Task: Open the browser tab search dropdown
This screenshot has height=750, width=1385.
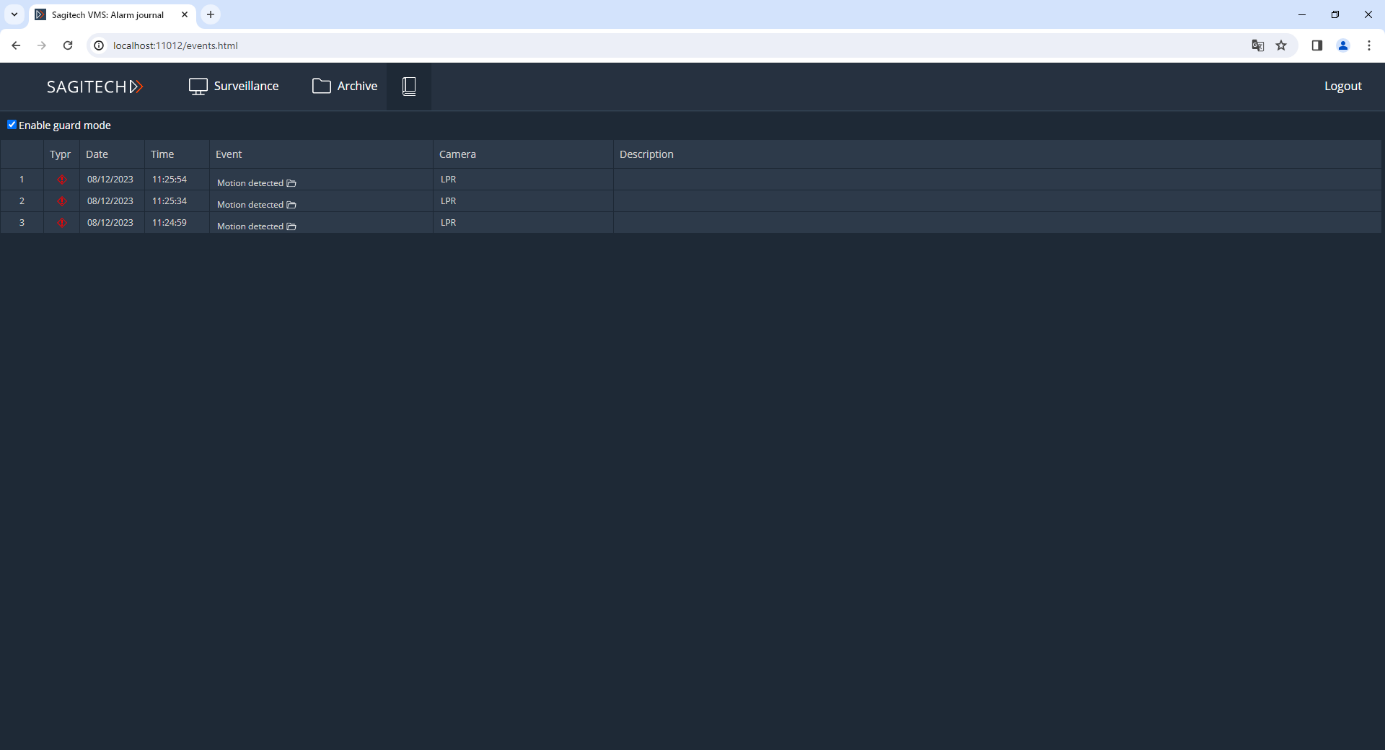Action: click(x=14, y=15)
